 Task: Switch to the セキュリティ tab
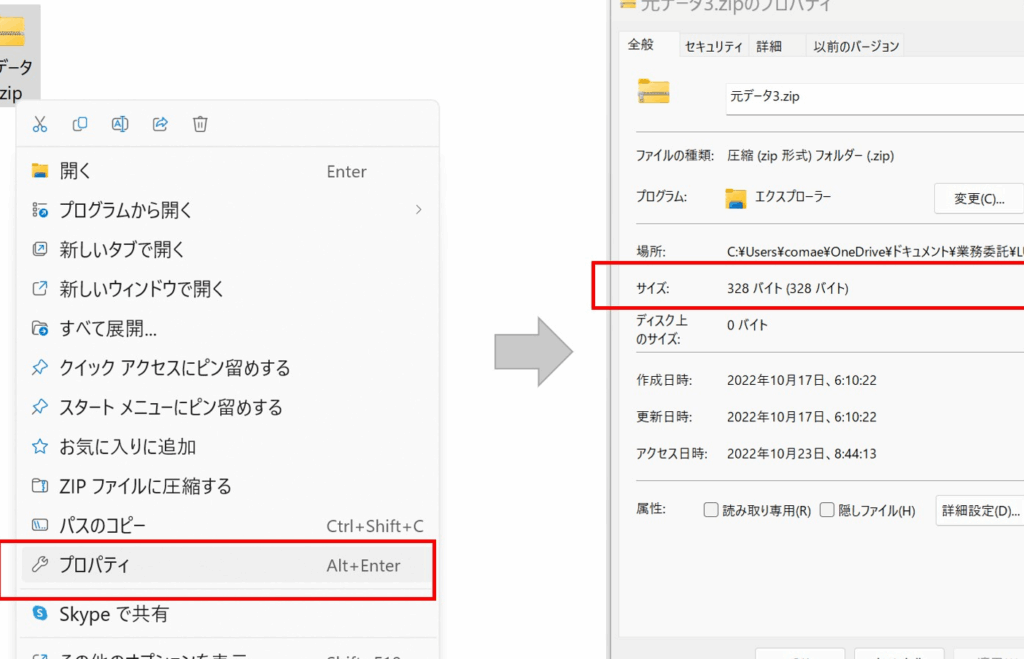pos(713,46)
